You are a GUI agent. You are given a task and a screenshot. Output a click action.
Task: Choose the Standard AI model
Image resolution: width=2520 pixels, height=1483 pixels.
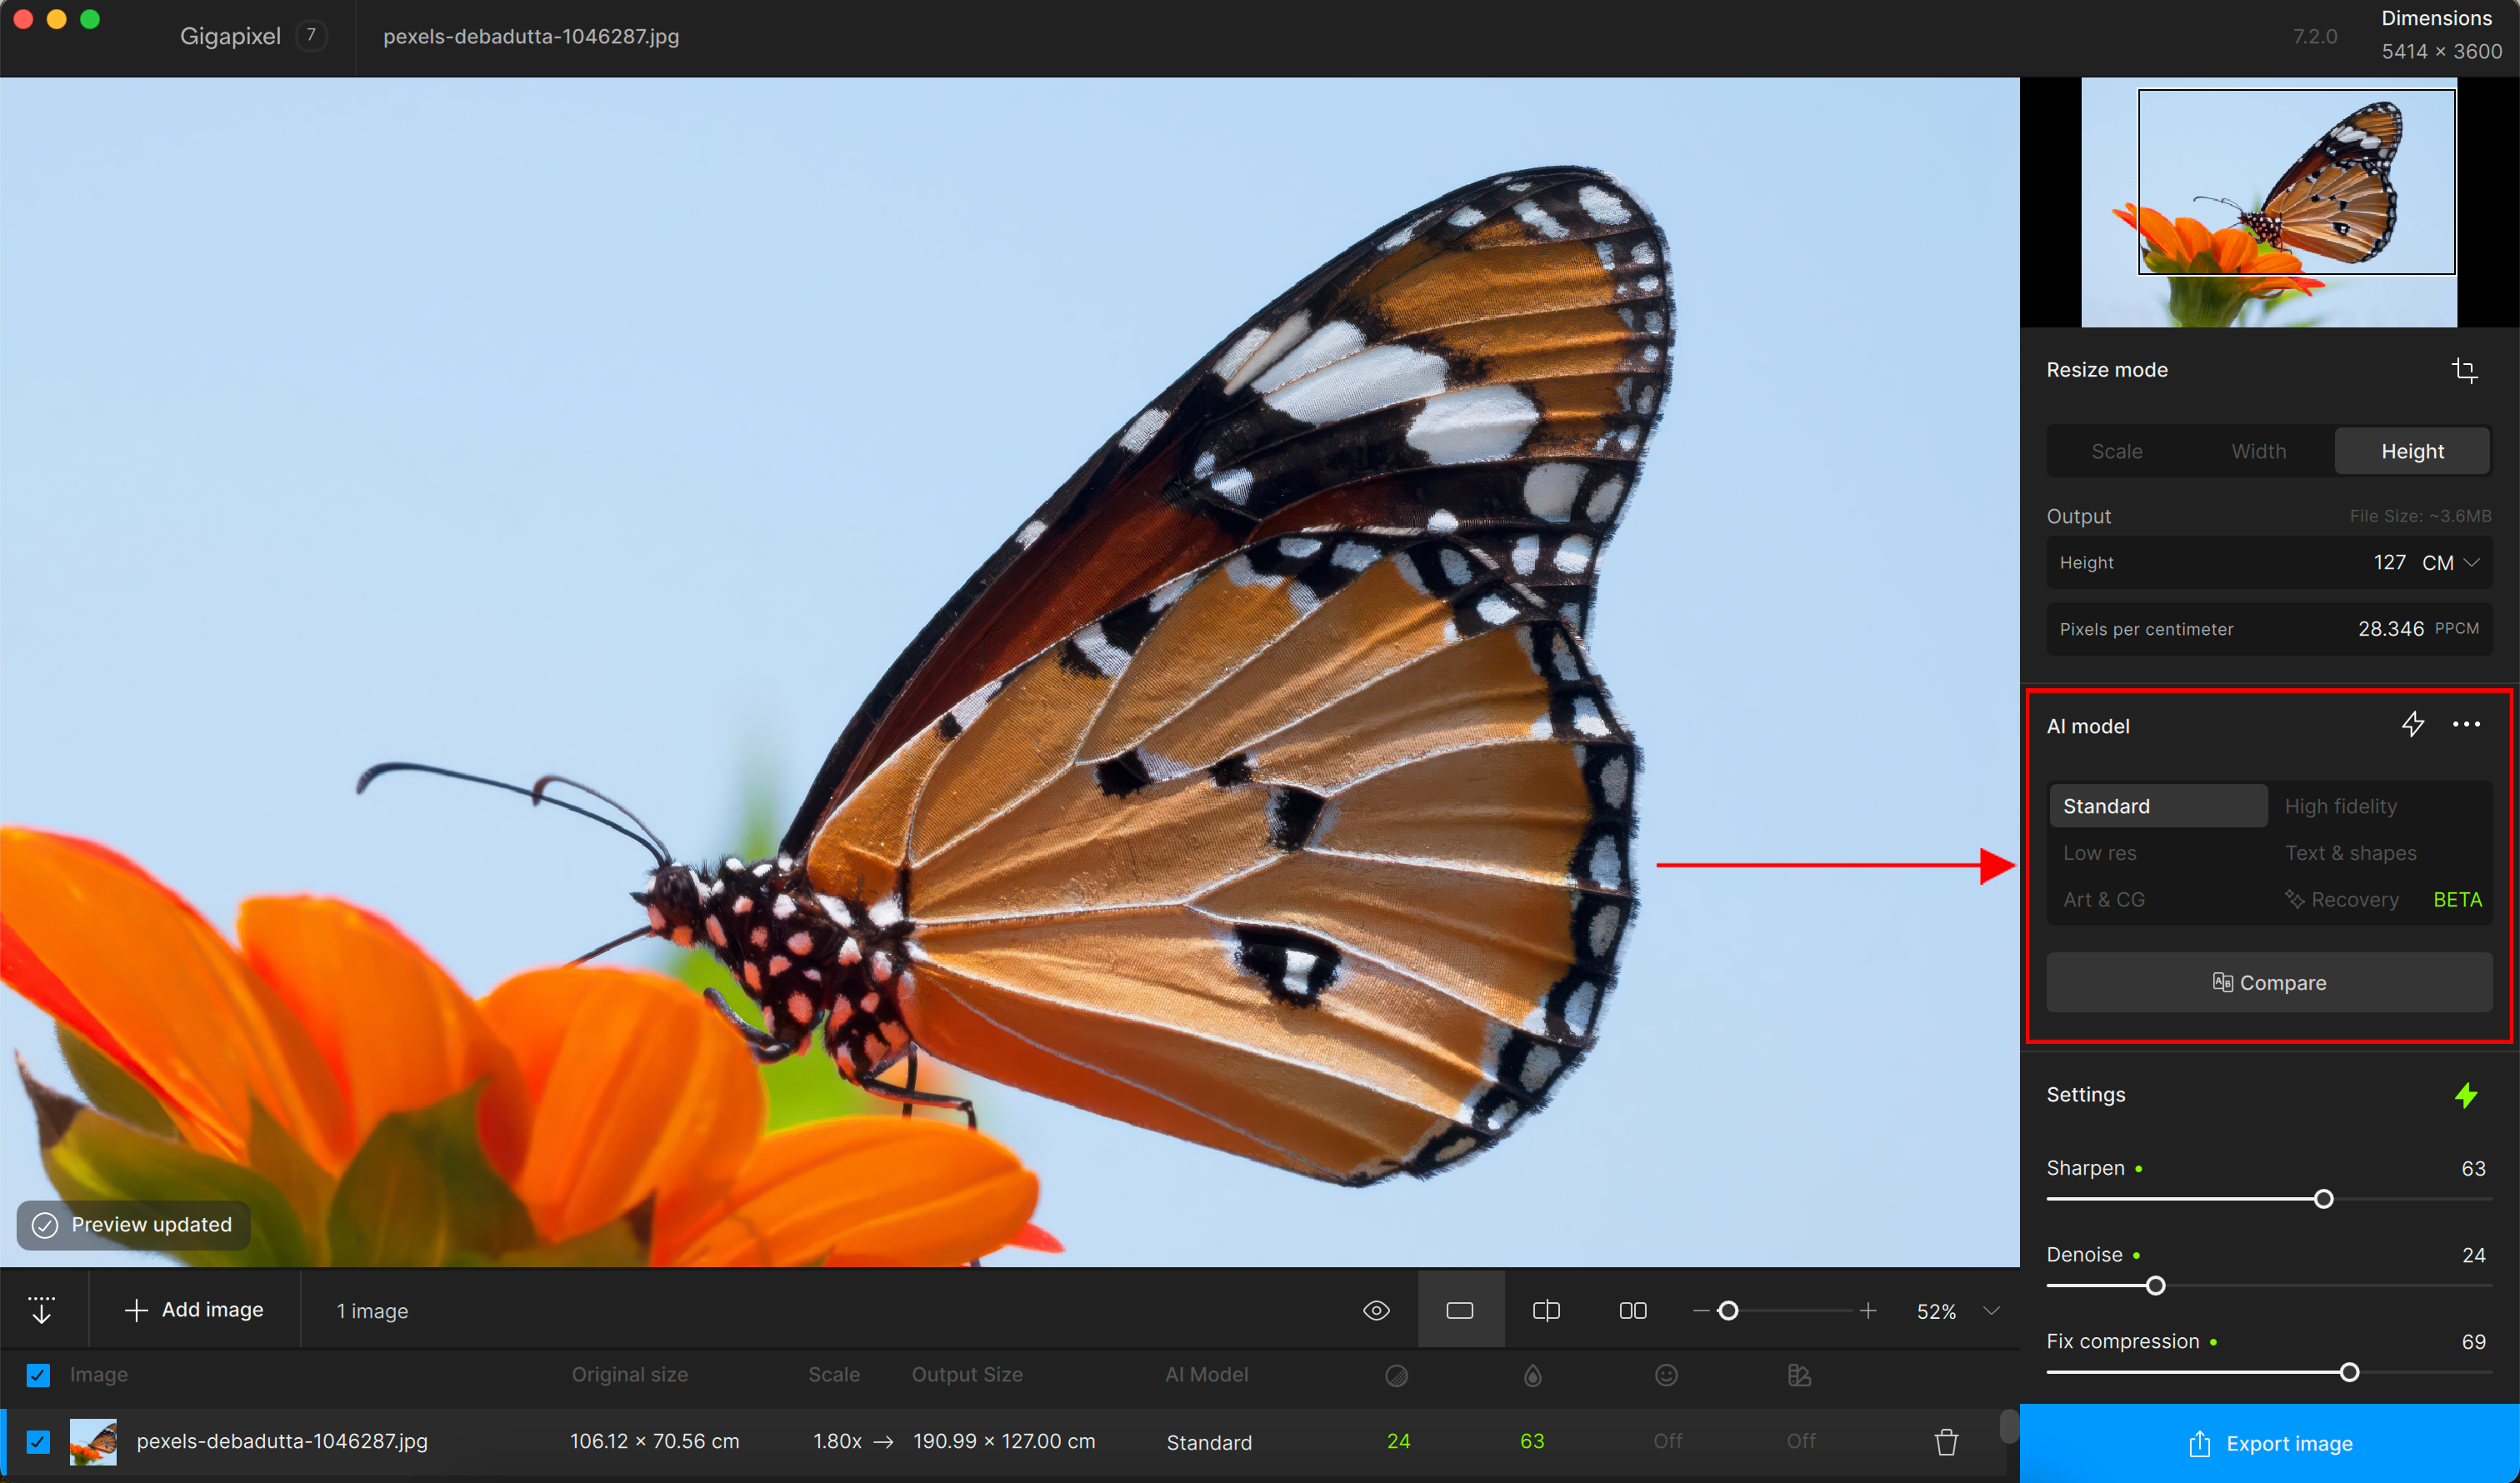coord(2158,806)
